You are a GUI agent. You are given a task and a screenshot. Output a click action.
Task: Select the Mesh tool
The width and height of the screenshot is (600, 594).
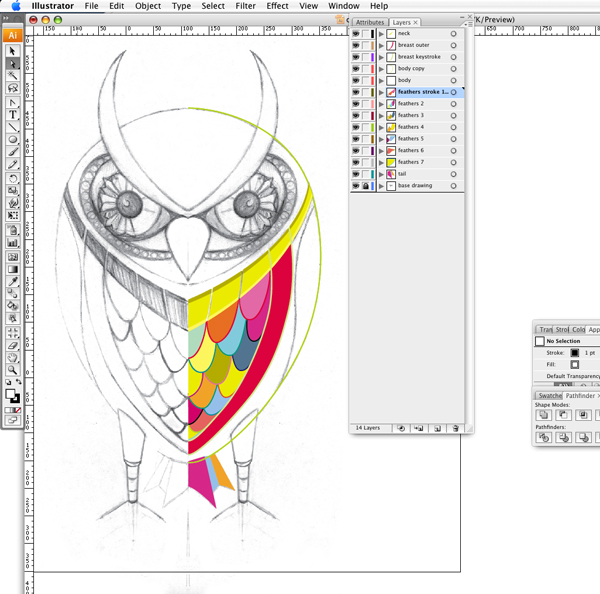pos(13,257)
